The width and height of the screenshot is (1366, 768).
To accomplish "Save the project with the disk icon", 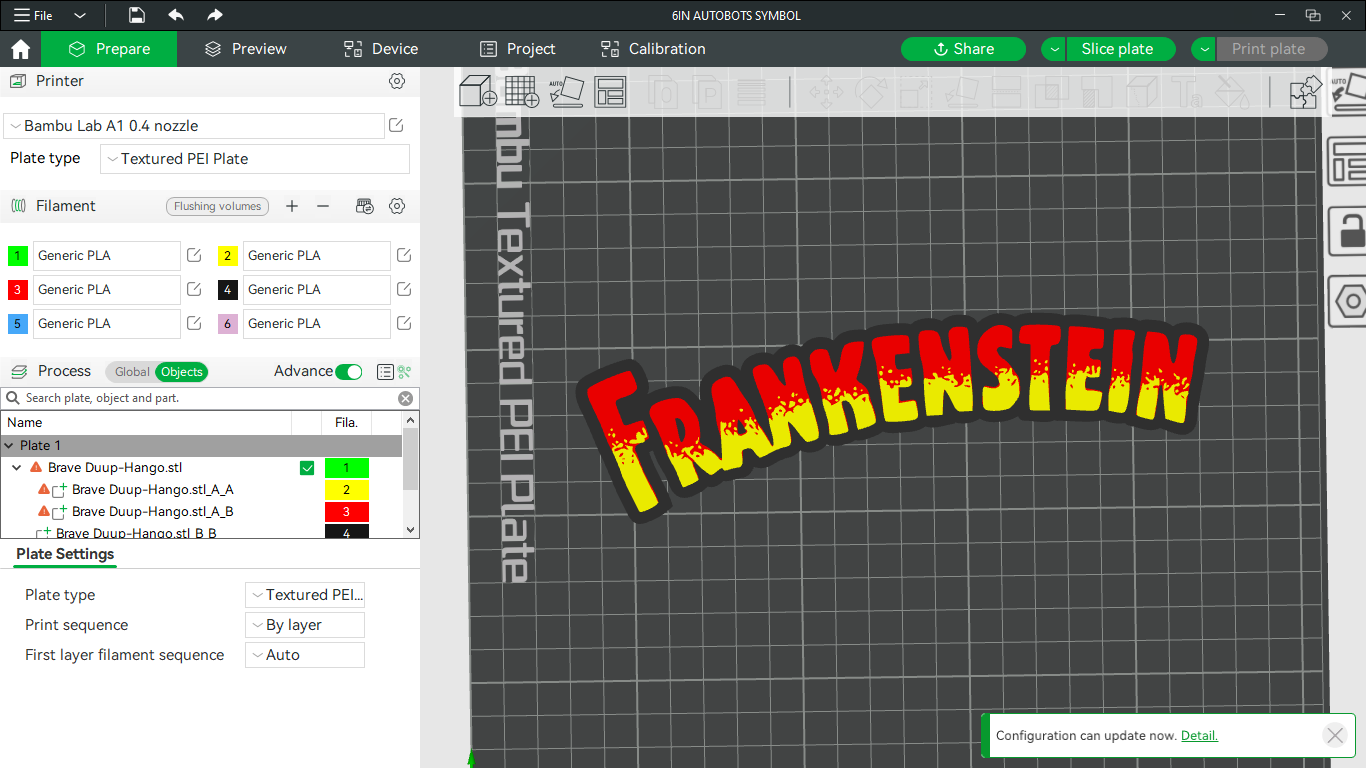I will pyautogui.click(x=137, y=15).
